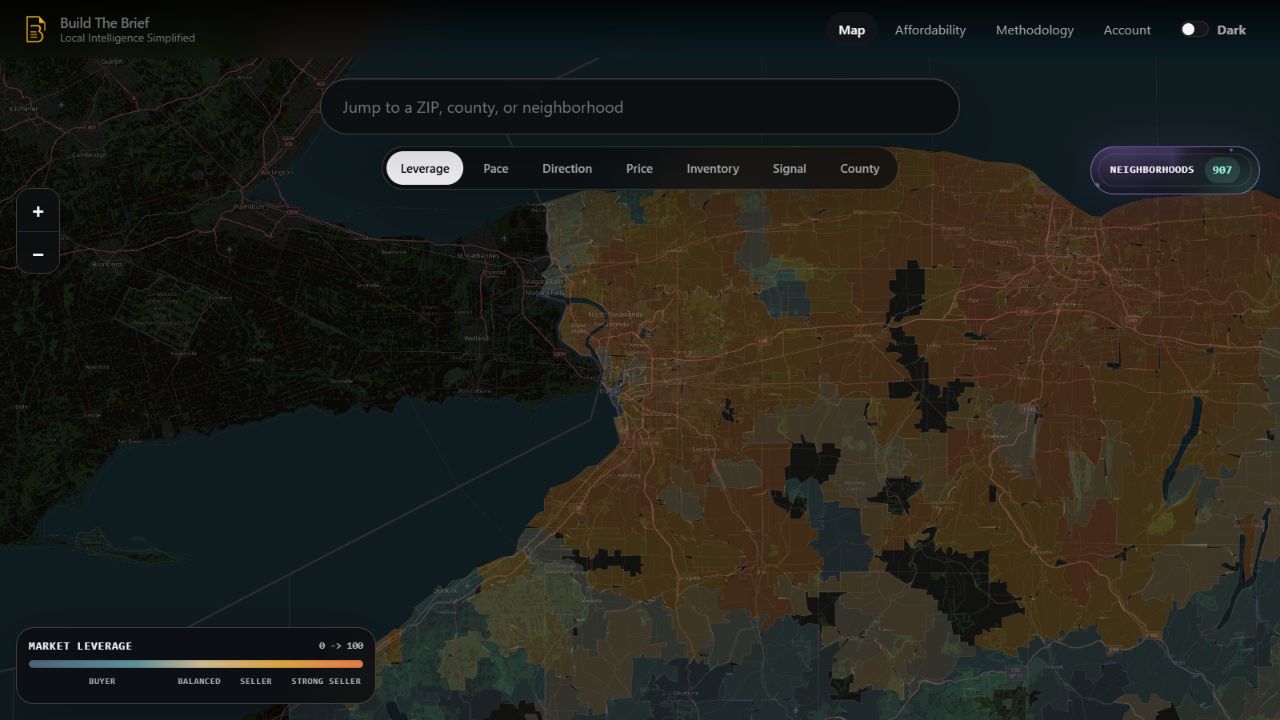Open the Map page
Image resolution: width=1280 pixels, height=720 pixels.
coord(852,30)
